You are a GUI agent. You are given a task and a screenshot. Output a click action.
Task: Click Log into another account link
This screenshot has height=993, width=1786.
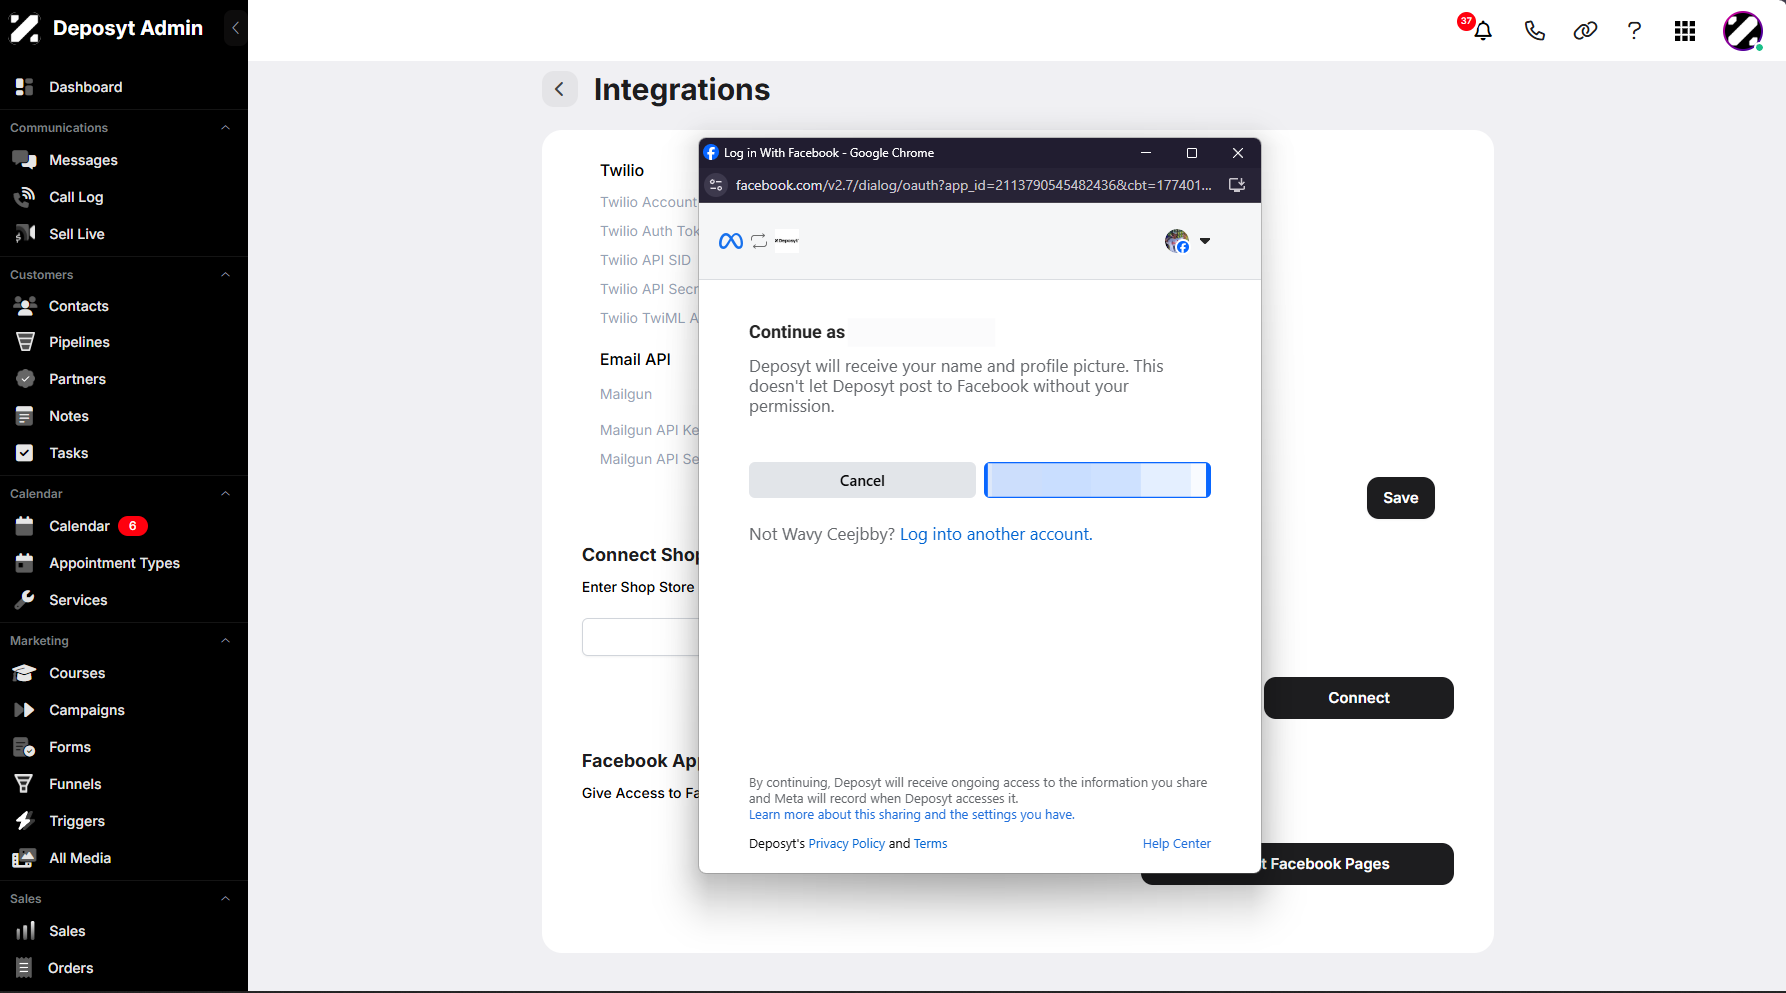tap(996, 534)
